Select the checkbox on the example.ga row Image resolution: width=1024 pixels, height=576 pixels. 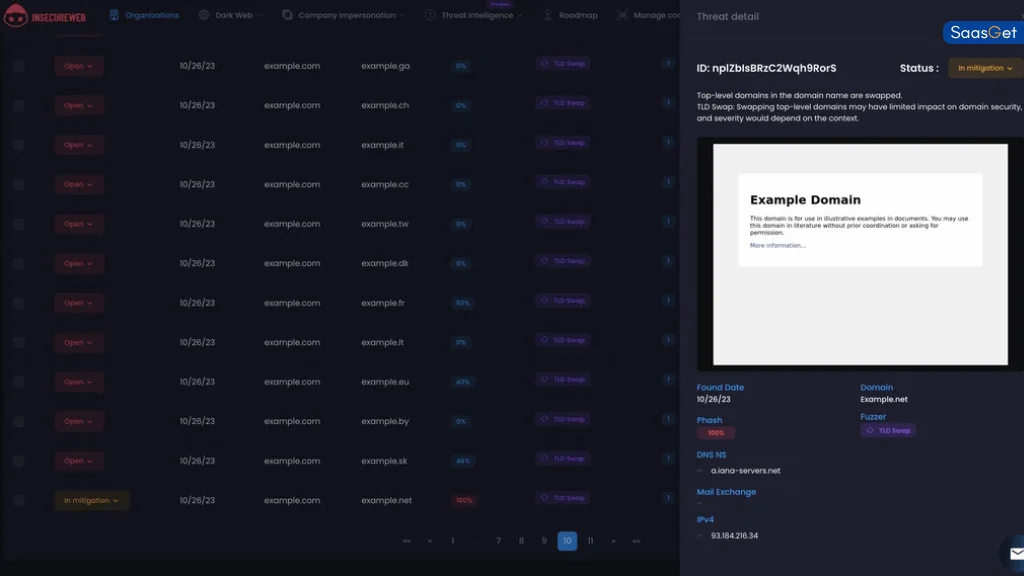click(17, 64)
